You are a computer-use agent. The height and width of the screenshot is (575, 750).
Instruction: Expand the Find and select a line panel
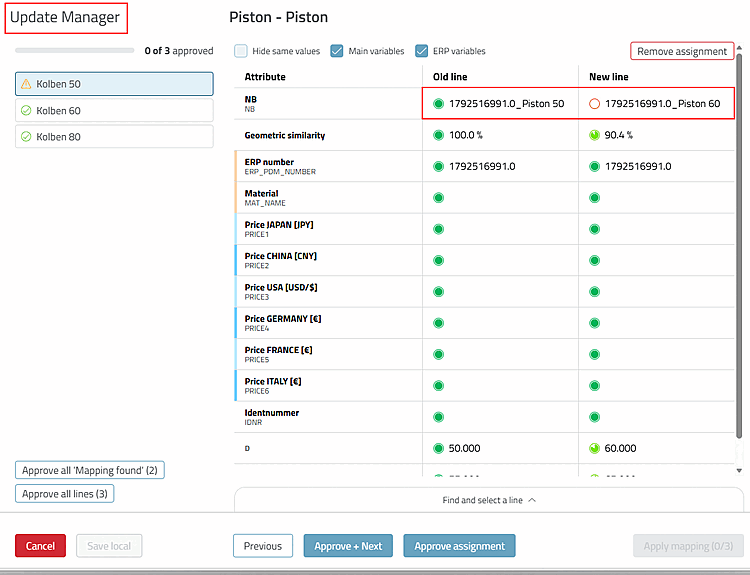pos(489,500)
